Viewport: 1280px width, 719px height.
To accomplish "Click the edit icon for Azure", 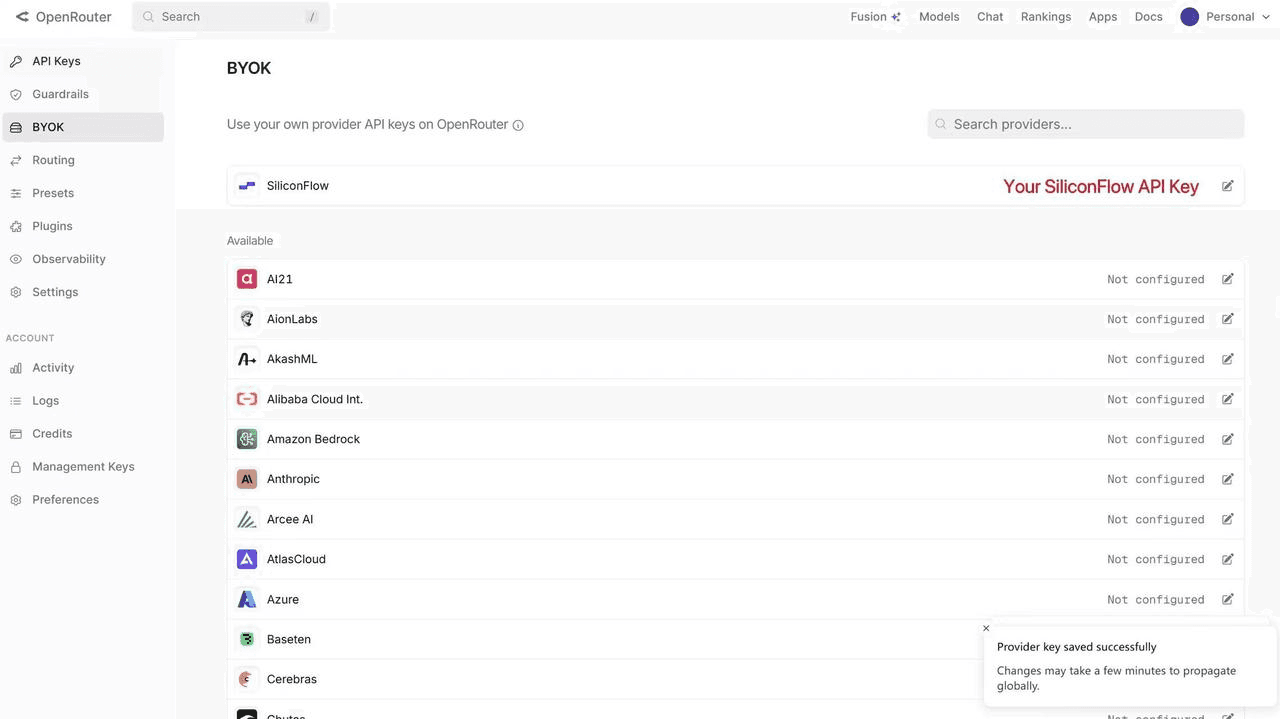I will coord(1228,599).
